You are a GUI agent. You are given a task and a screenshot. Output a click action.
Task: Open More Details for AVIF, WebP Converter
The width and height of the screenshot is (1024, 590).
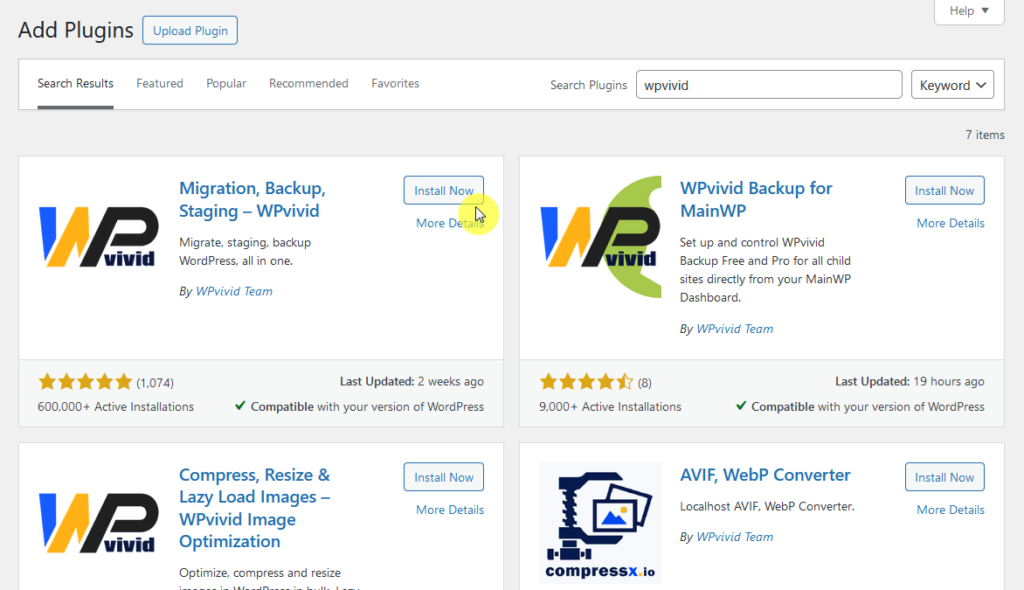[x=950, y=510]
